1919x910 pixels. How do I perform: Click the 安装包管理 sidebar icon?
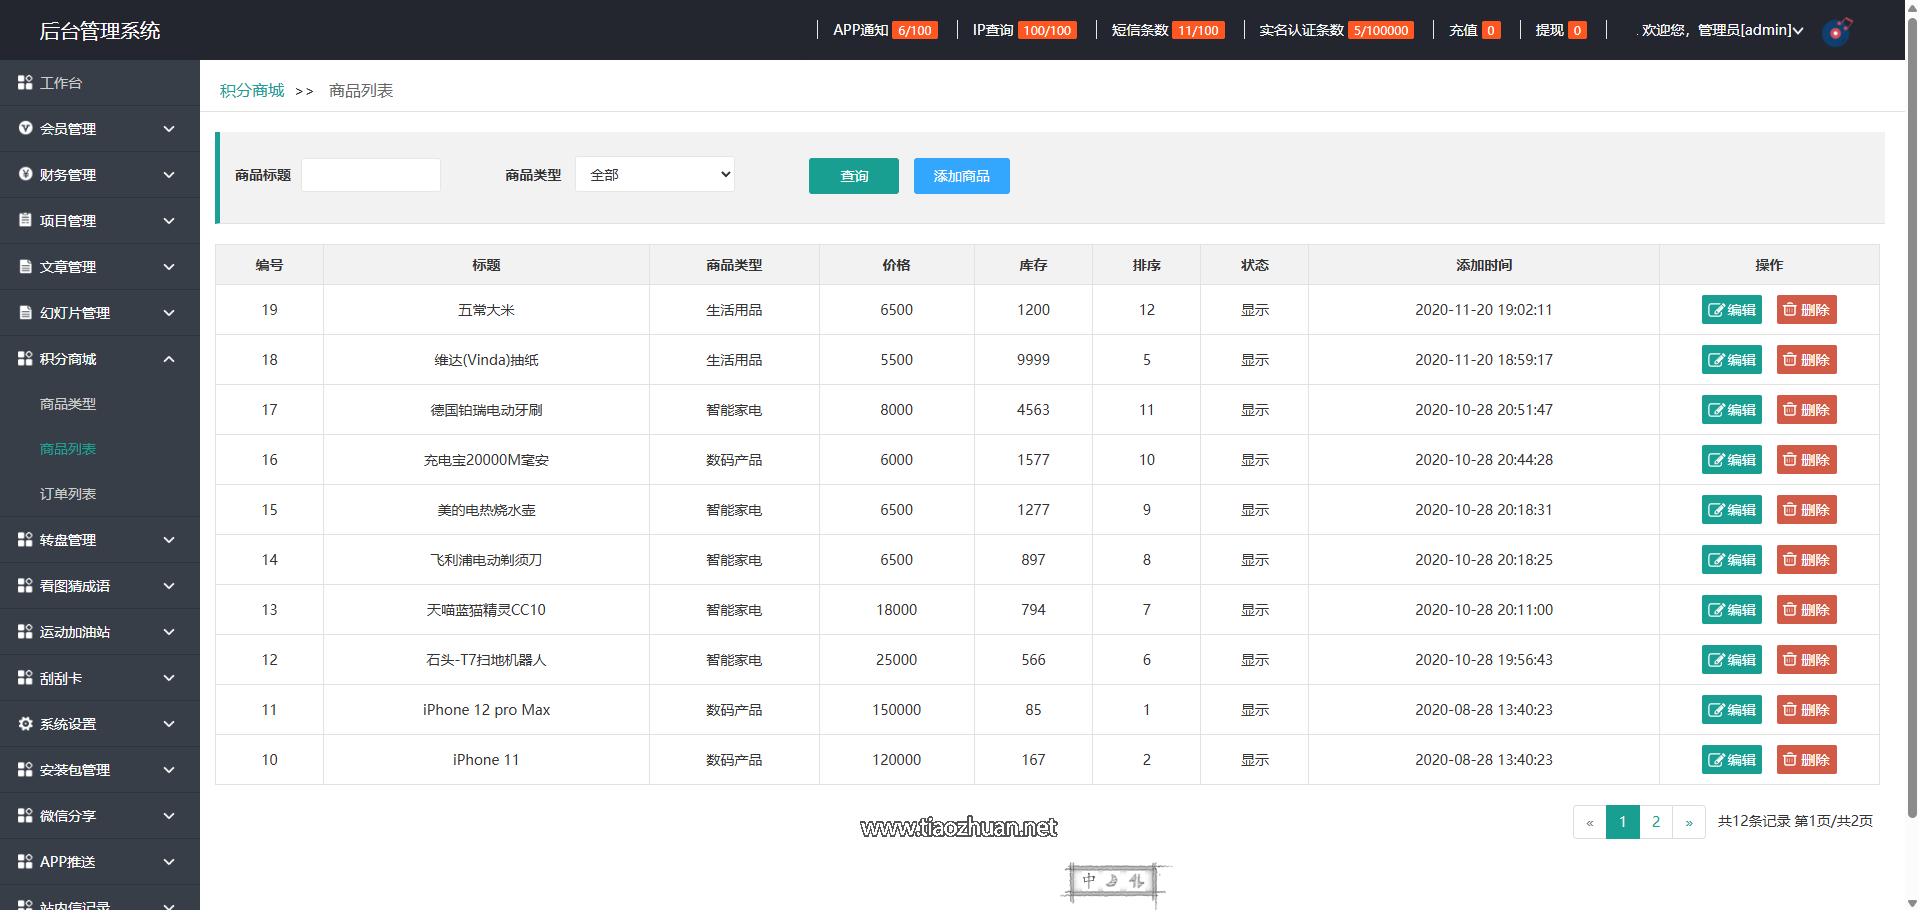[x=25, y=770]
